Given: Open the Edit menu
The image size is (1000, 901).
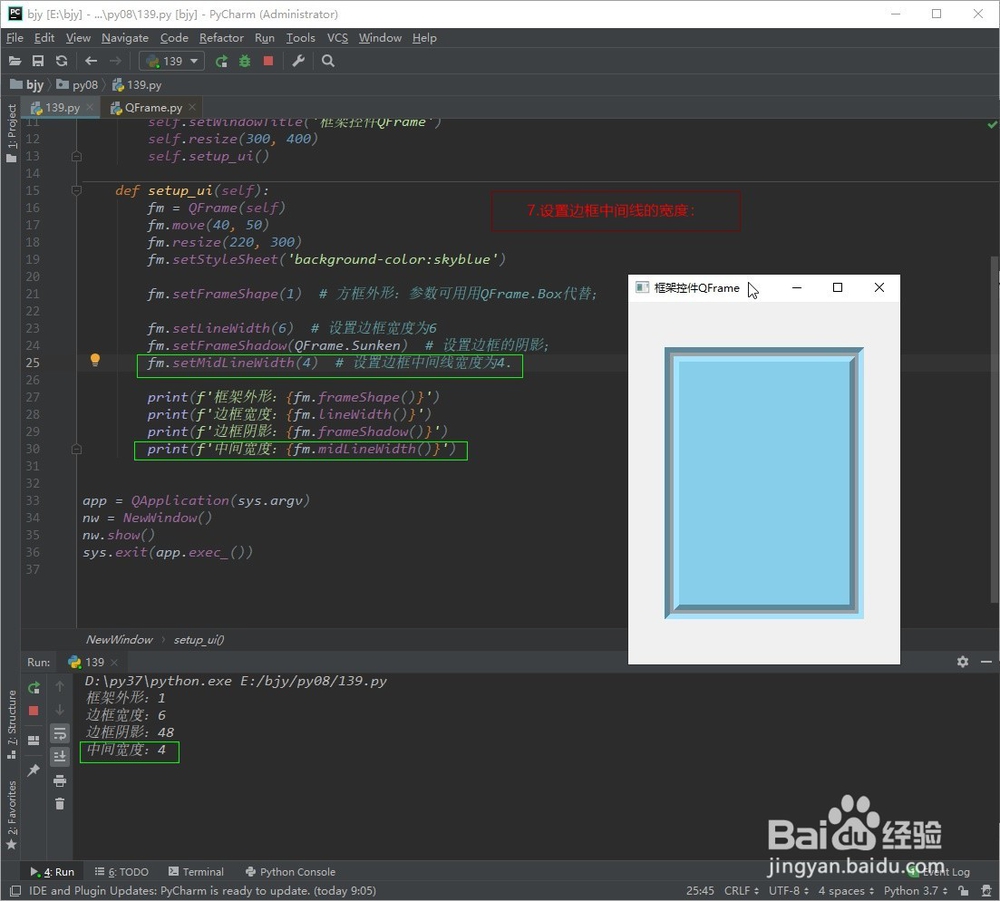Looking at the screenshot, I should [44, 38].
